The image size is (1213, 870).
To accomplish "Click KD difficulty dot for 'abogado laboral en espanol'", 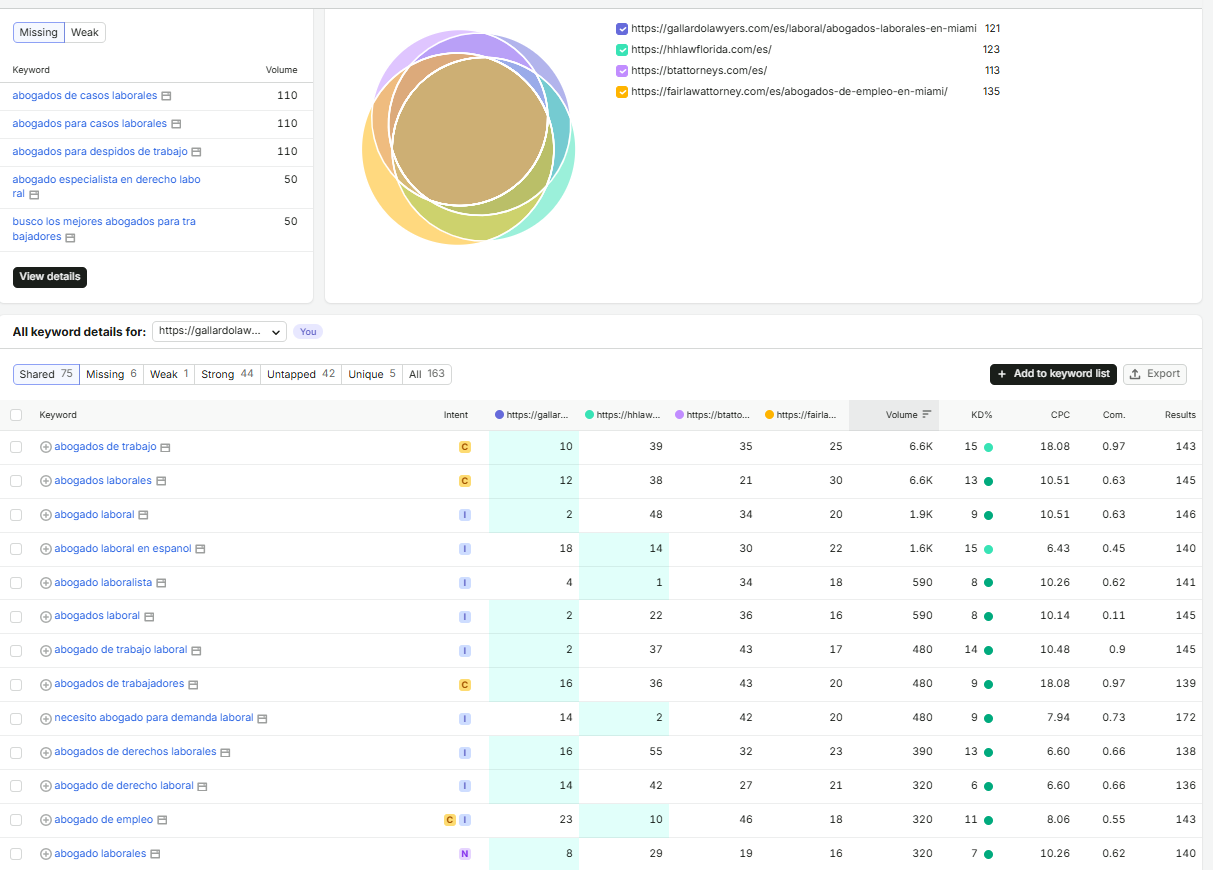I will coord(988,549).
